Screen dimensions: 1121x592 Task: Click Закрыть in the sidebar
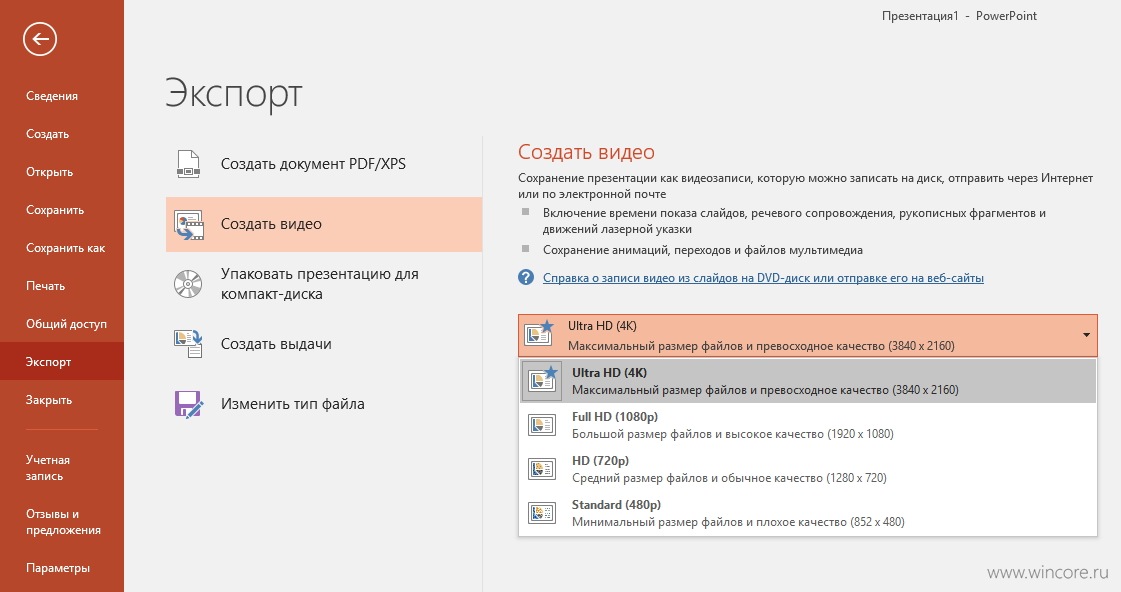[x=49, y=399]
